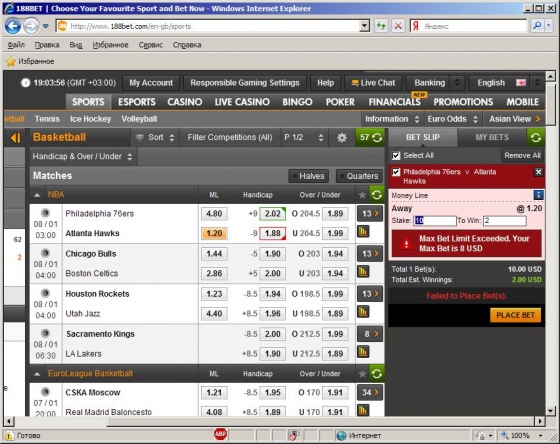This screenshot has height=444, width=560.
Task: Expand the Euro Odds format dropdown
Action: pos(452,119)
